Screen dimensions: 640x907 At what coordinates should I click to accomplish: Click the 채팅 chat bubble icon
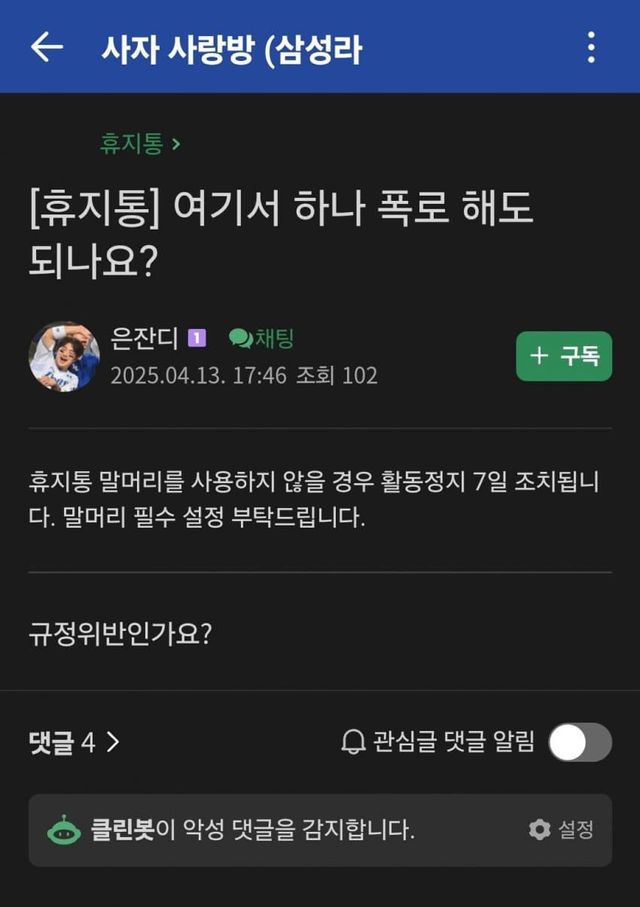pyautogui.click(x=240, y=339)
